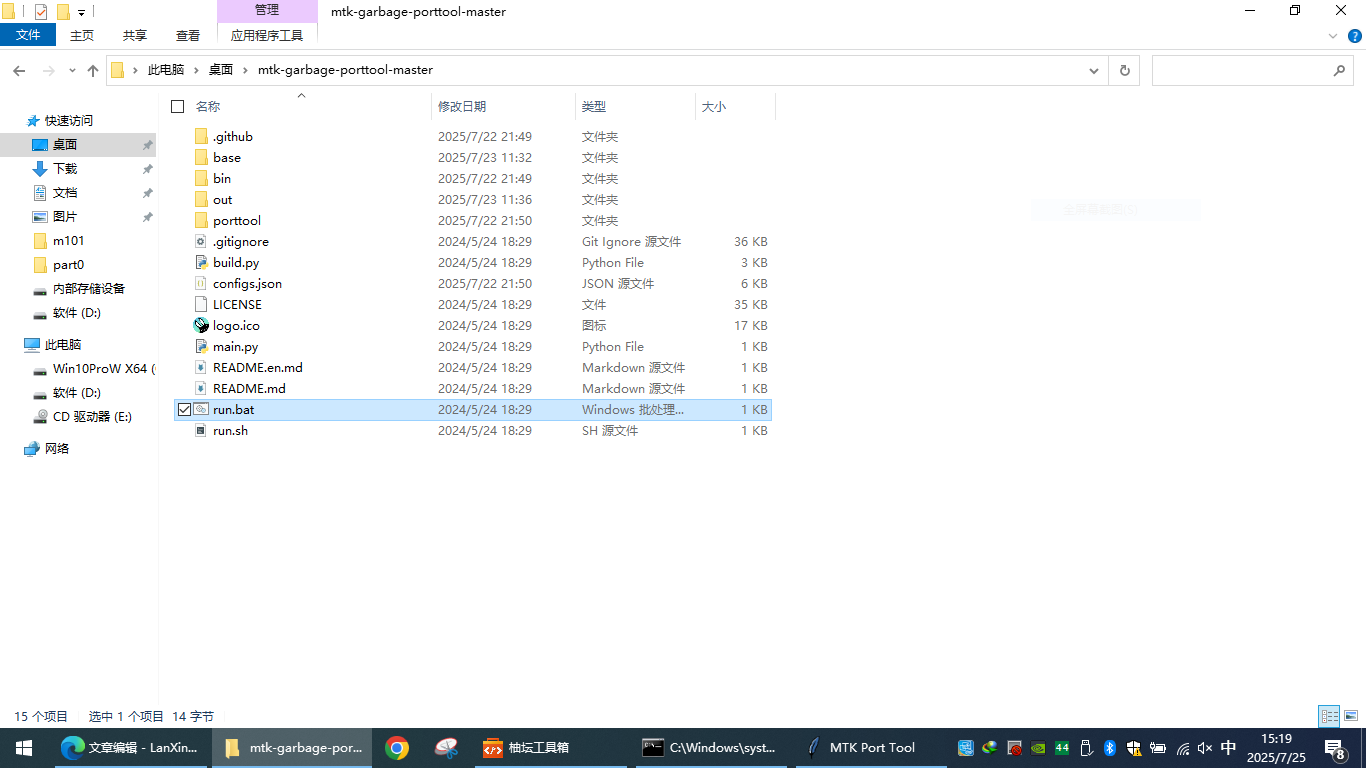
Task: Click the logo.ico file icon
Action: click(x=201, y=326)
